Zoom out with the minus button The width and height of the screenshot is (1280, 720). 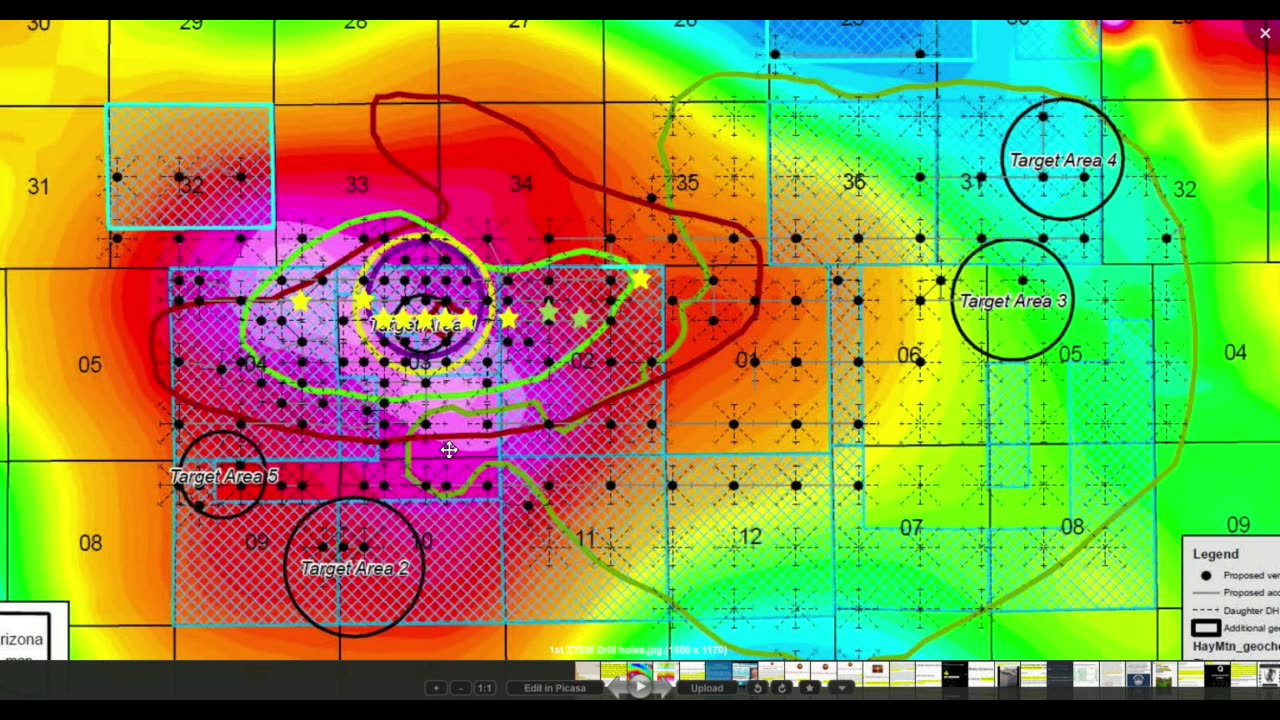tap(461, 688)
